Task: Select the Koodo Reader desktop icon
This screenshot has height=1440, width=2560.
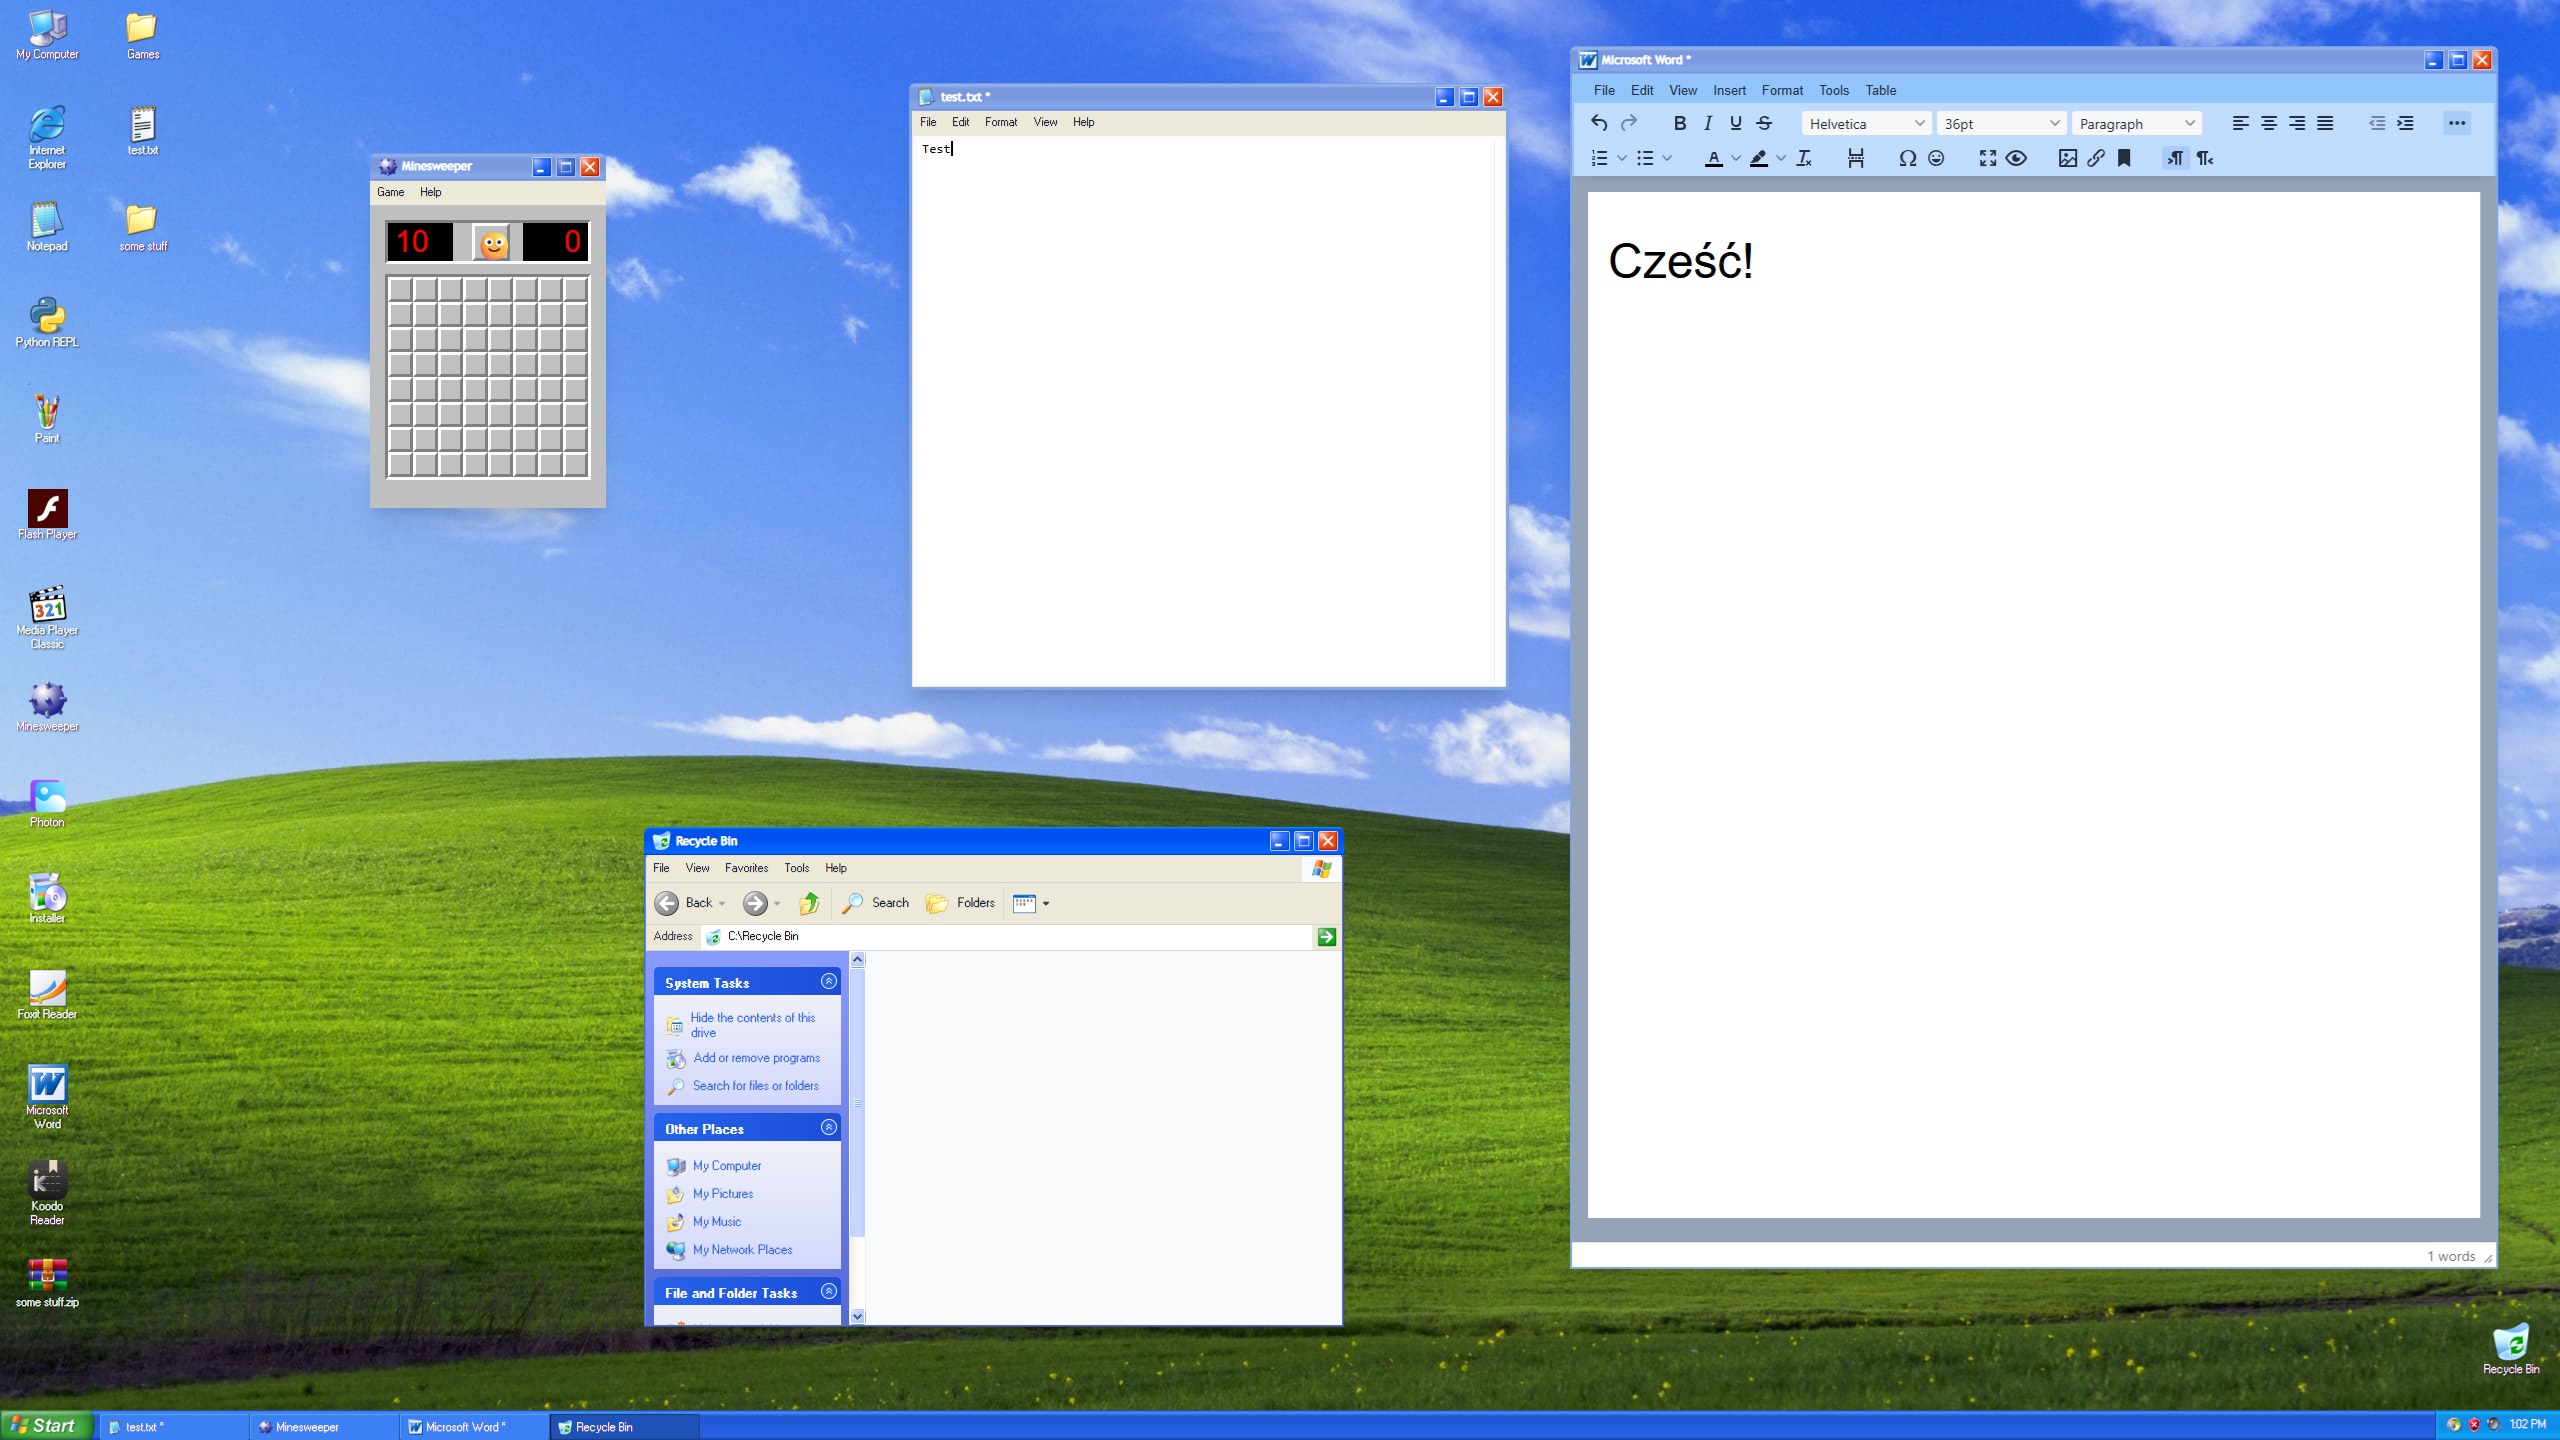Action: coord(47,1193)
